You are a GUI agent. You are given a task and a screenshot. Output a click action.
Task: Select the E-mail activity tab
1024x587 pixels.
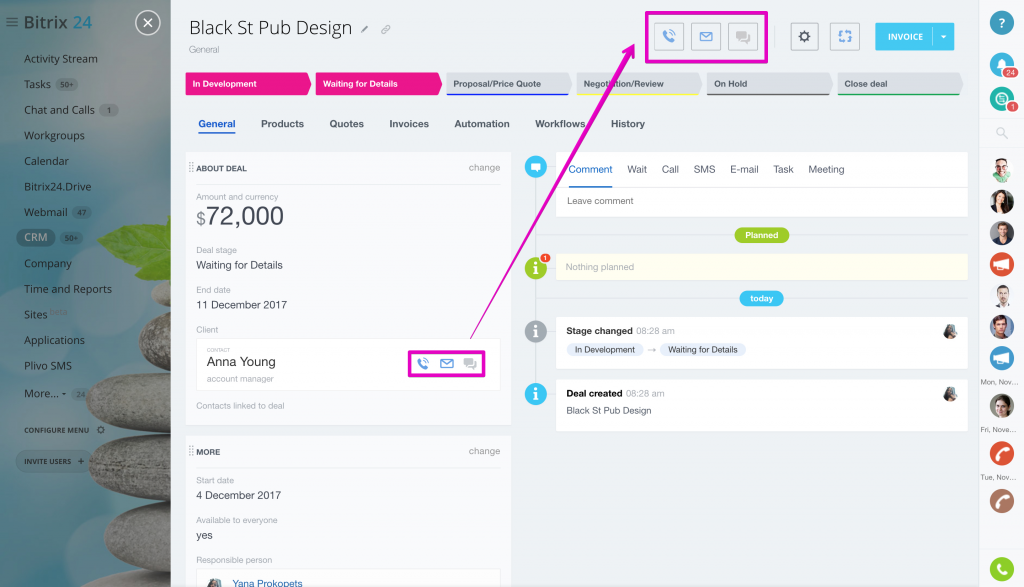[x=744, y=169]
